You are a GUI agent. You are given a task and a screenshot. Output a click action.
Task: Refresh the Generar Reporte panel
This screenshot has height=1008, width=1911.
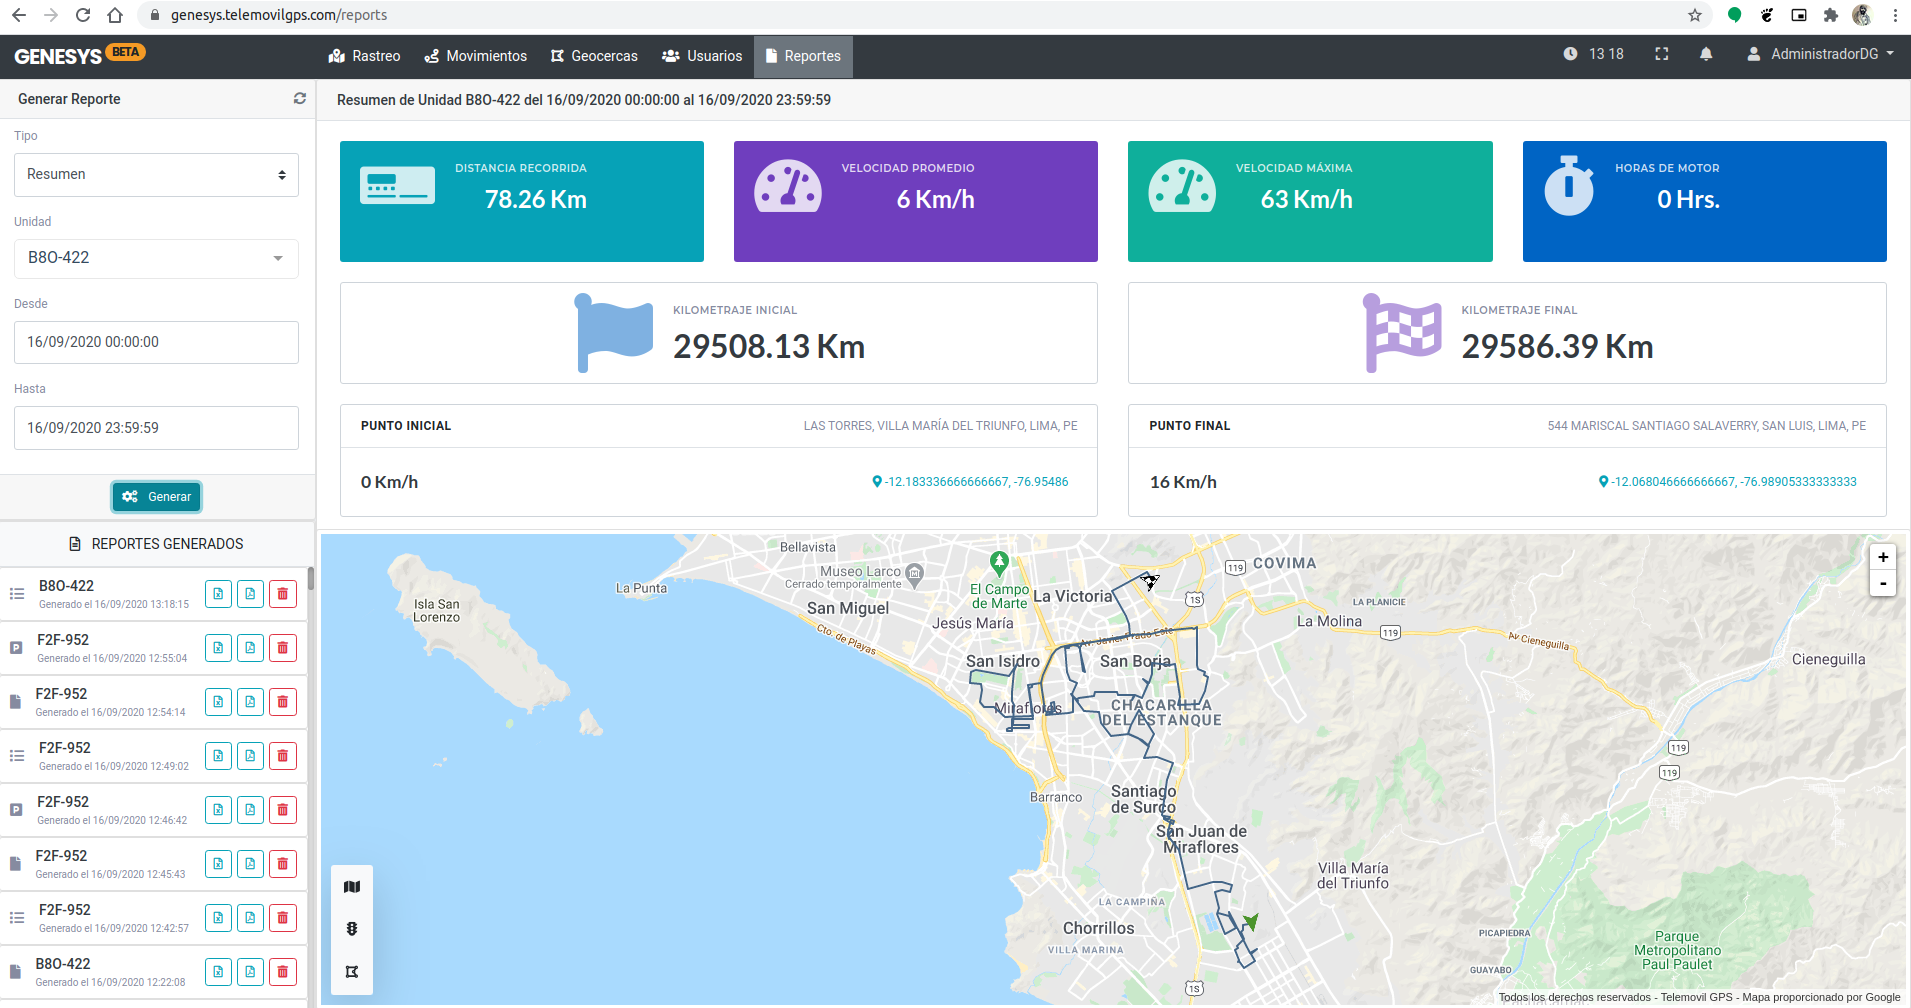pos(299,99)
